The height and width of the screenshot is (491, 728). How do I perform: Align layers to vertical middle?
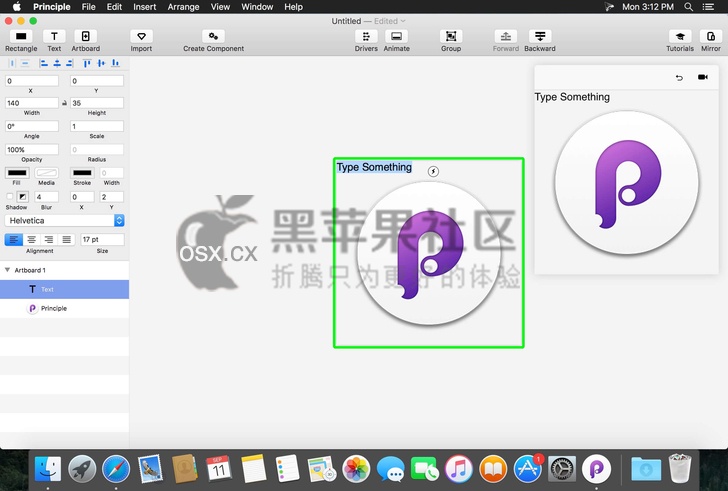click(101, 63)
